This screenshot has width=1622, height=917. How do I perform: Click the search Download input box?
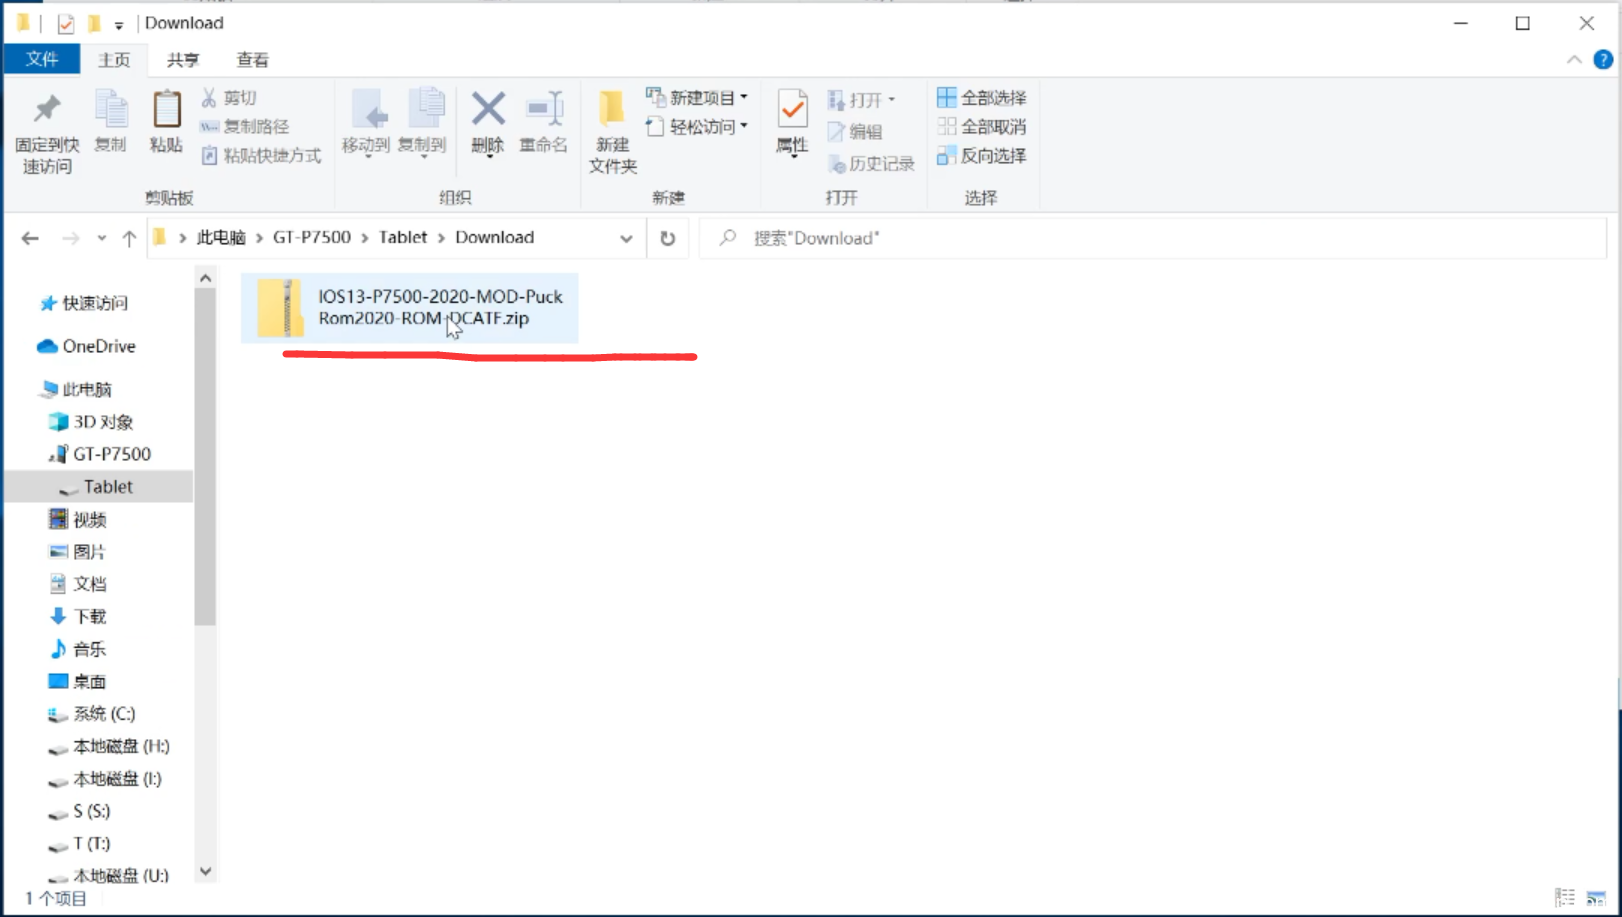pyautogui.click(x=1150, y=238)
